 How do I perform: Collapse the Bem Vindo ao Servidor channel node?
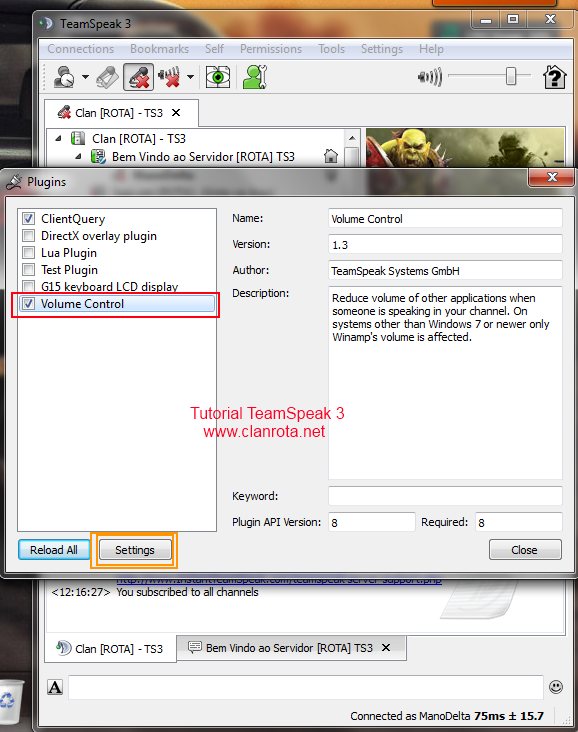tap(78, 156)
